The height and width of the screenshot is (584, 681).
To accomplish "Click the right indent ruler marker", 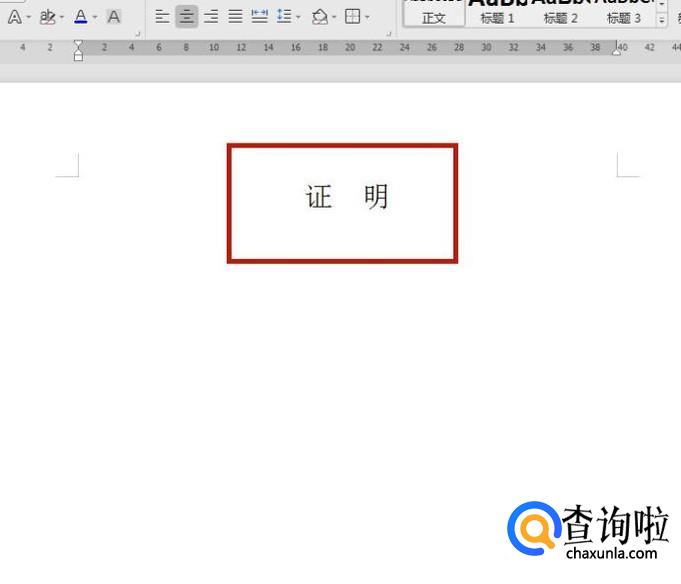I will click(617, 51).
